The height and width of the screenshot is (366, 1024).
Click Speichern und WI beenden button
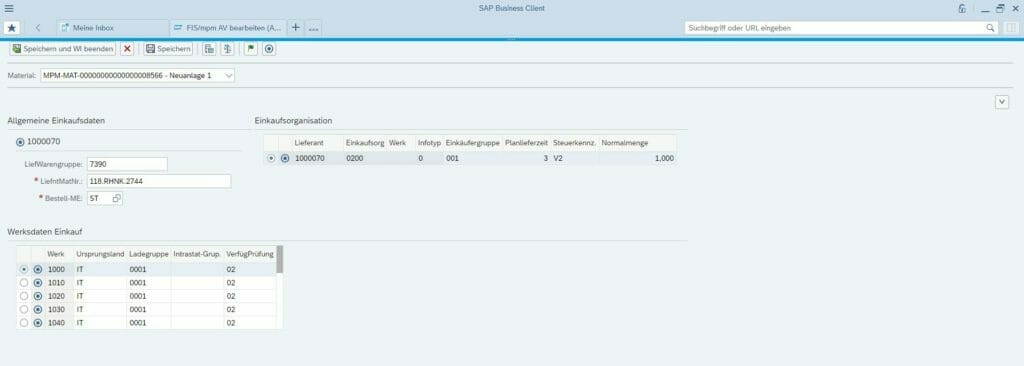point(63,49)
